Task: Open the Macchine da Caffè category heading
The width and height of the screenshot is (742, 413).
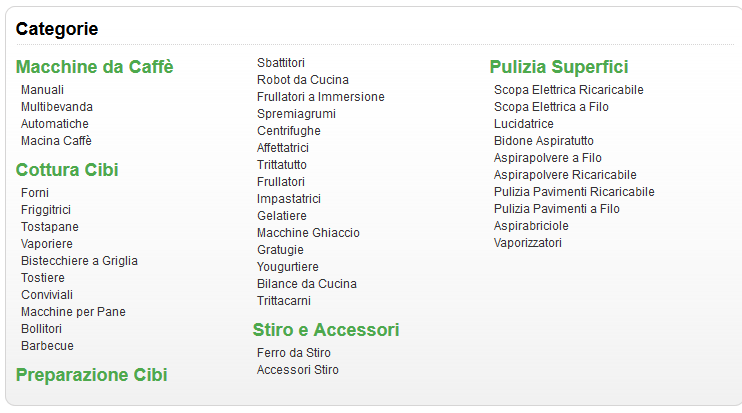Action: pos(94,67)
